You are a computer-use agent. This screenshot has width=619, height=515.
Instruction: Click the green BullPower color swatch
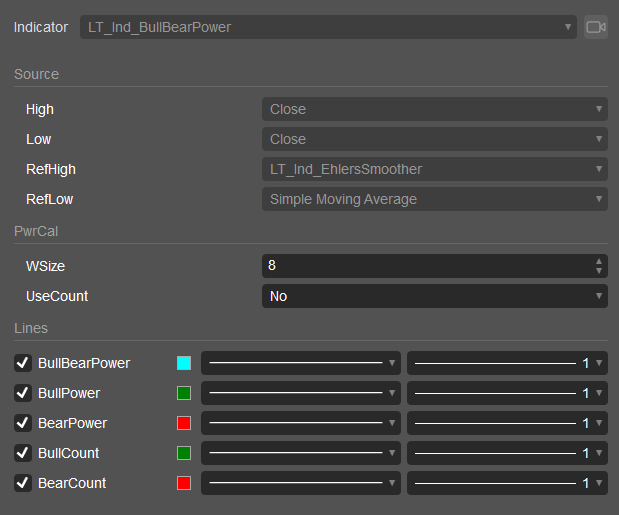[x=184, y=393]
